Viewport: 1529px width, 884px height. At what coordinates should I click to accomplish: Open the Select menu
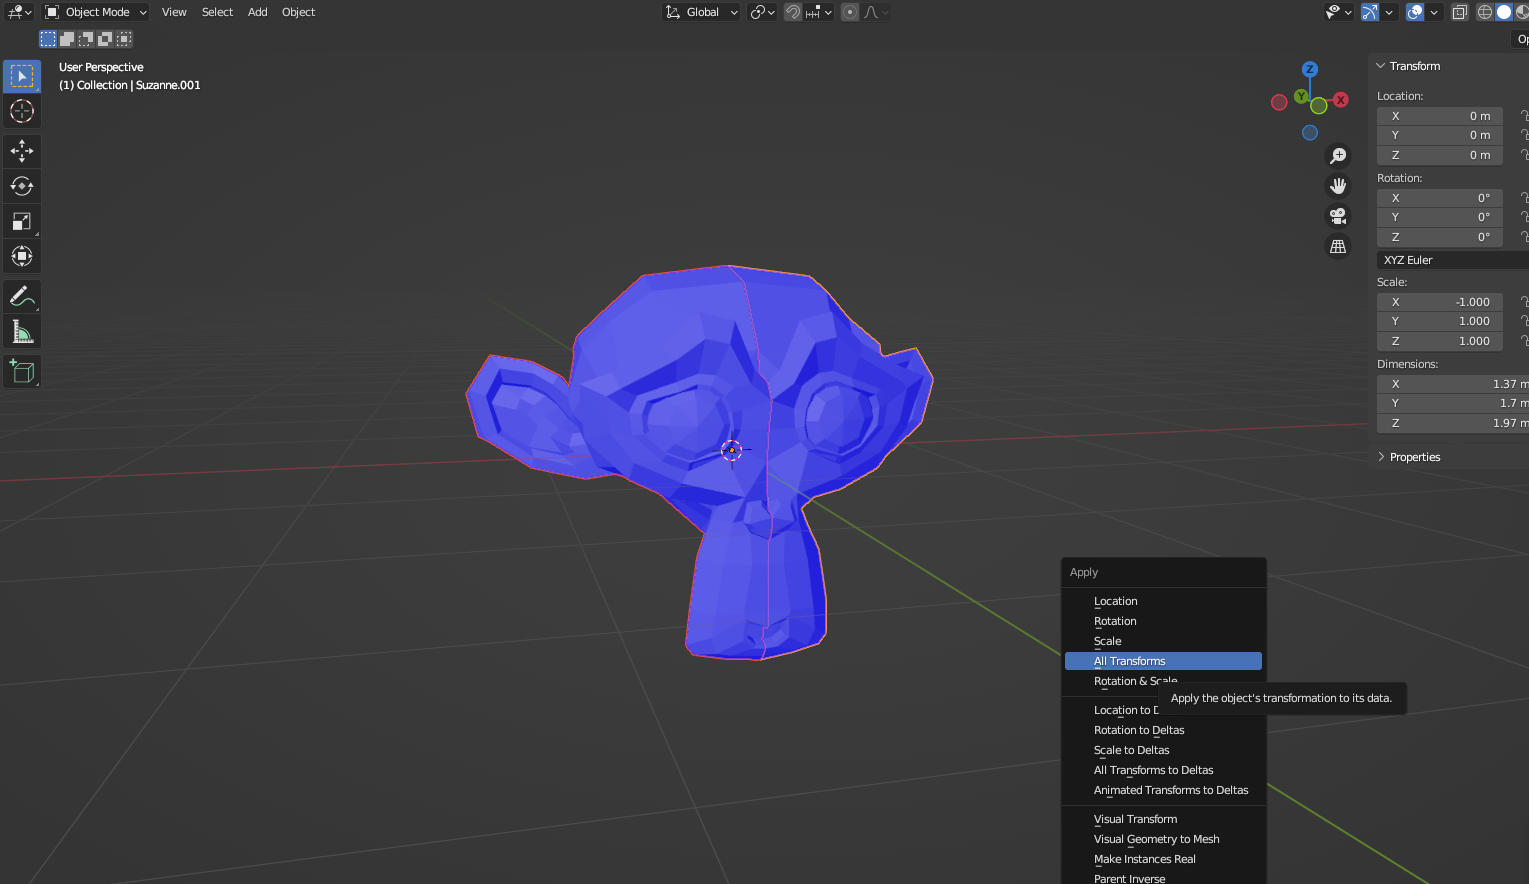(217, 12)
